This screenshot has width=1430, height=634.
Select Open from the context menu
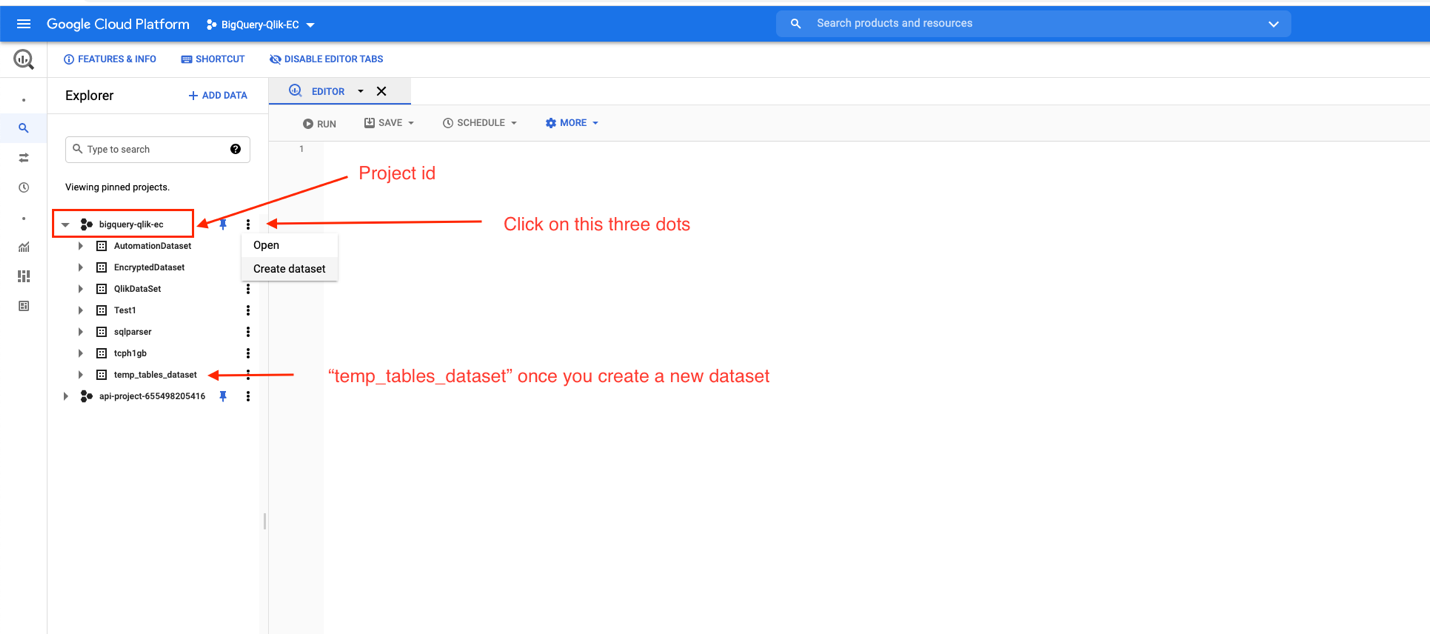(289, 245)
